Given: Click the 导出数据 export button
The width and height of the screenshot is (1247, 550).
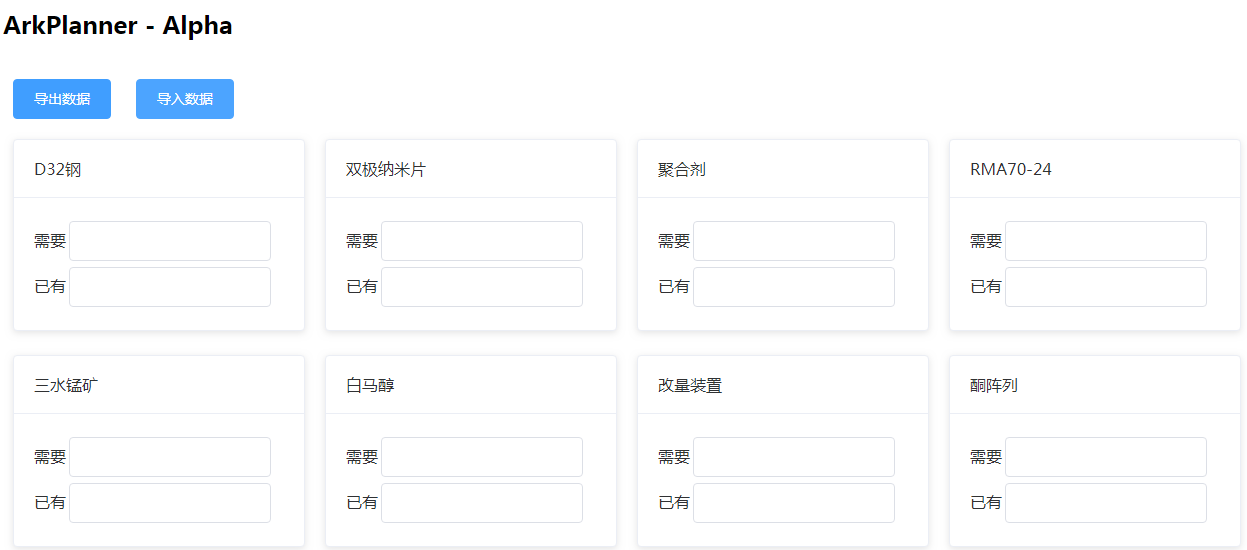Looking at the screenshot, I should 62,99.
